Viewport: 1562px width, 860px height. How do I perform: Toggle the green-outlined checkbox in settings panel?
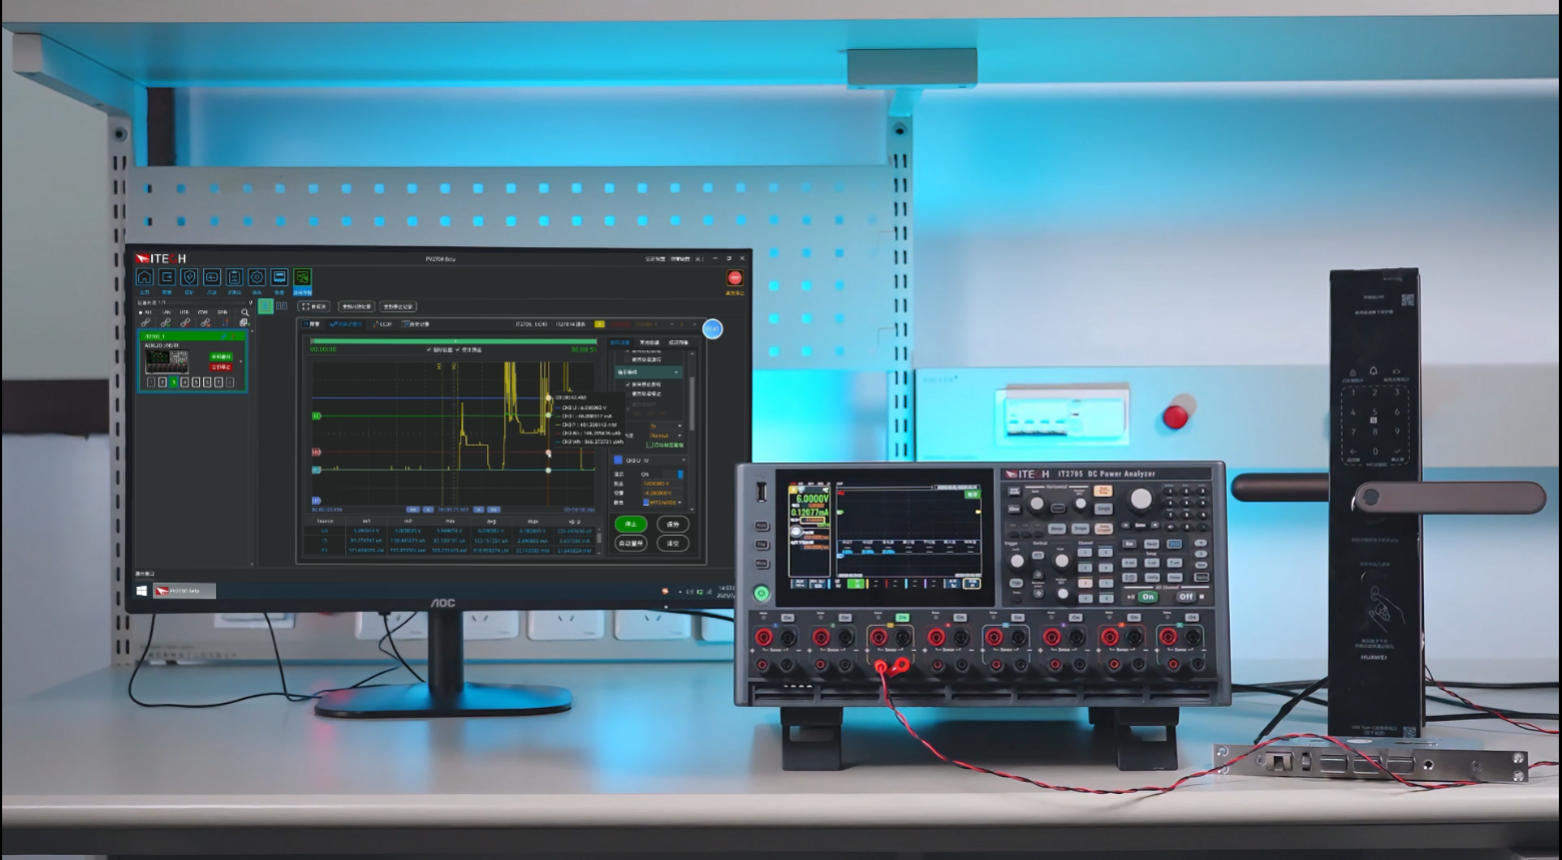click(649, 445)
